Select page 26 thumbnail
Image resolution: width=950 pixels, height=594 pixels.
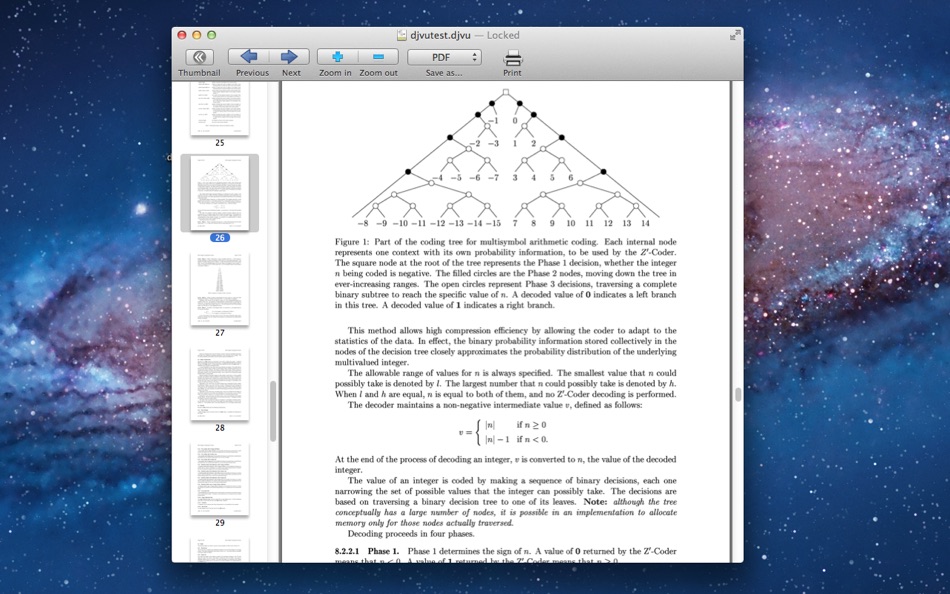219,193
